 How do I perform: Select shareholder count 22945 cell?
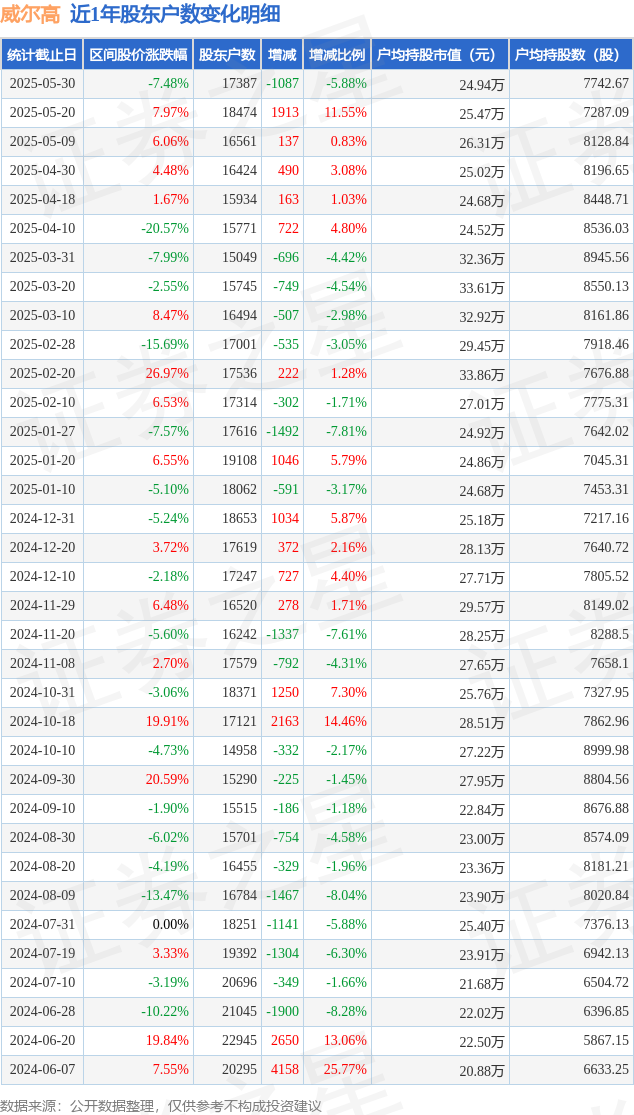239,1041
